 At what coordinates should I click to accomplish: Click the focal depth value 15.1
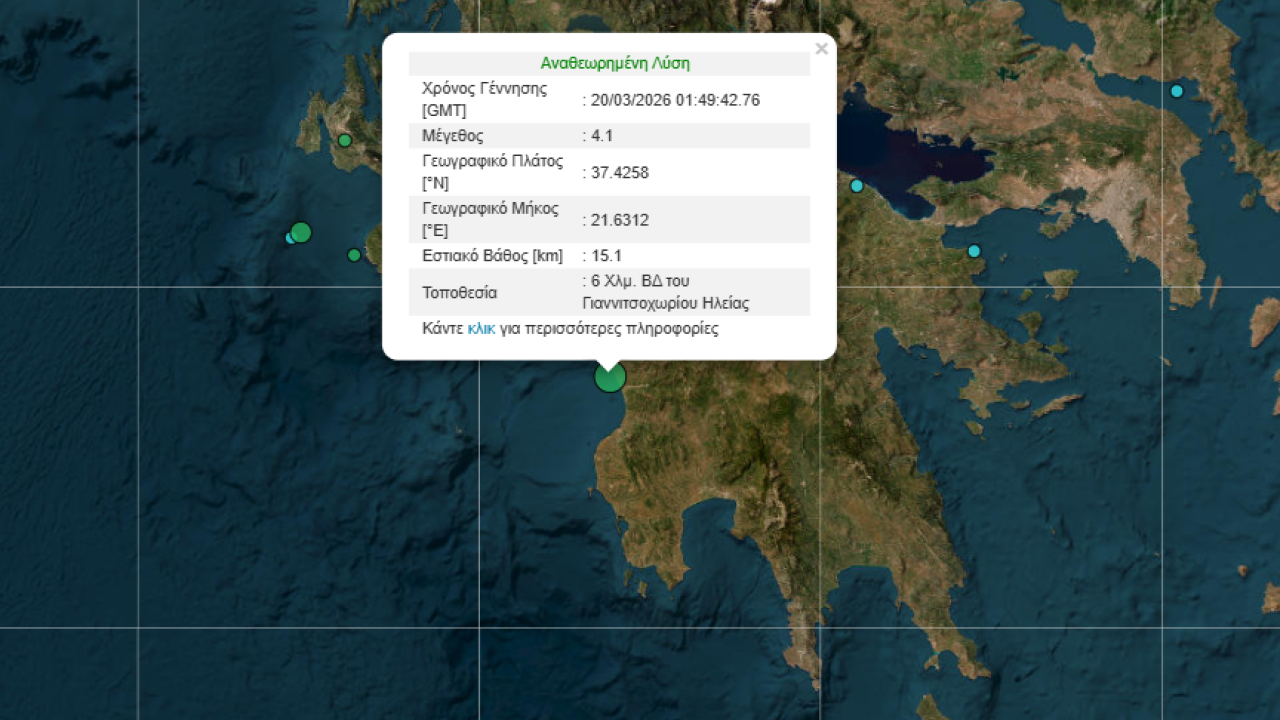(x=607, y=256)
